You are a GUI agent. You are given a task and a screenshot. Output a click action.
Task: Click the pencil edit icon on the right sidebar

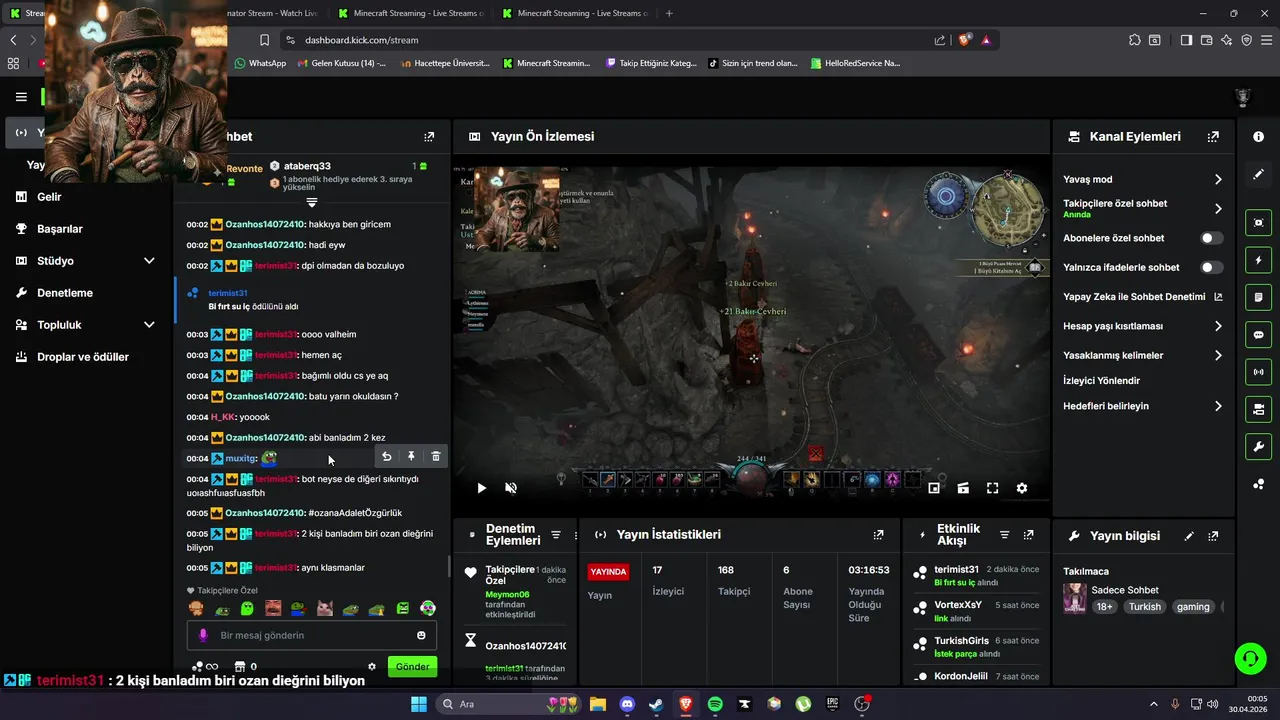click(x=1258, y=174)
